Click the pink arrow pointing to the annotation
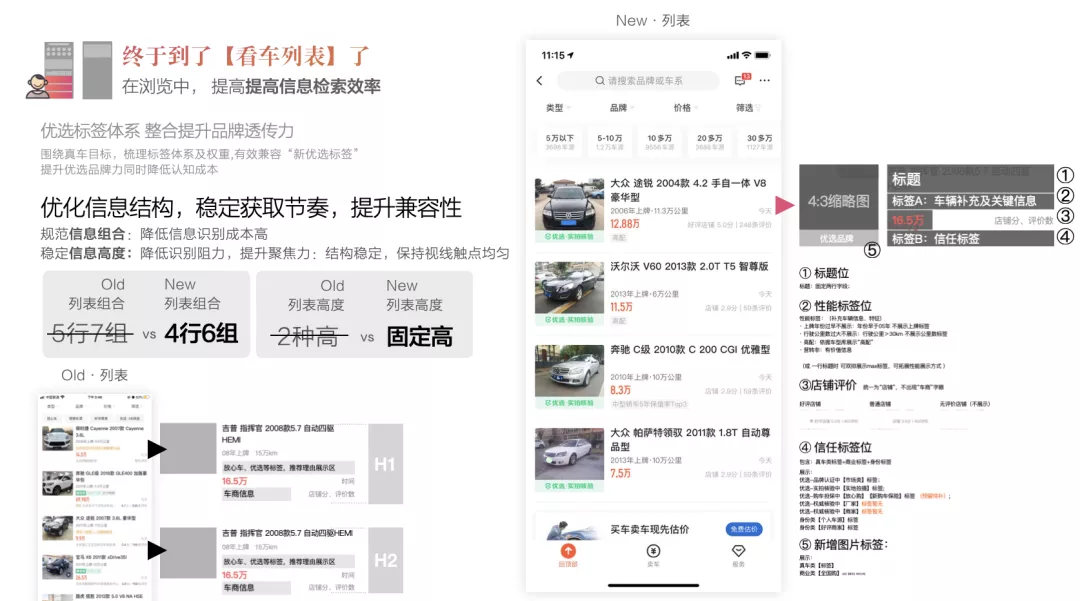The image size is (1080, 601). pyautogui.click(x=785, y=204)
